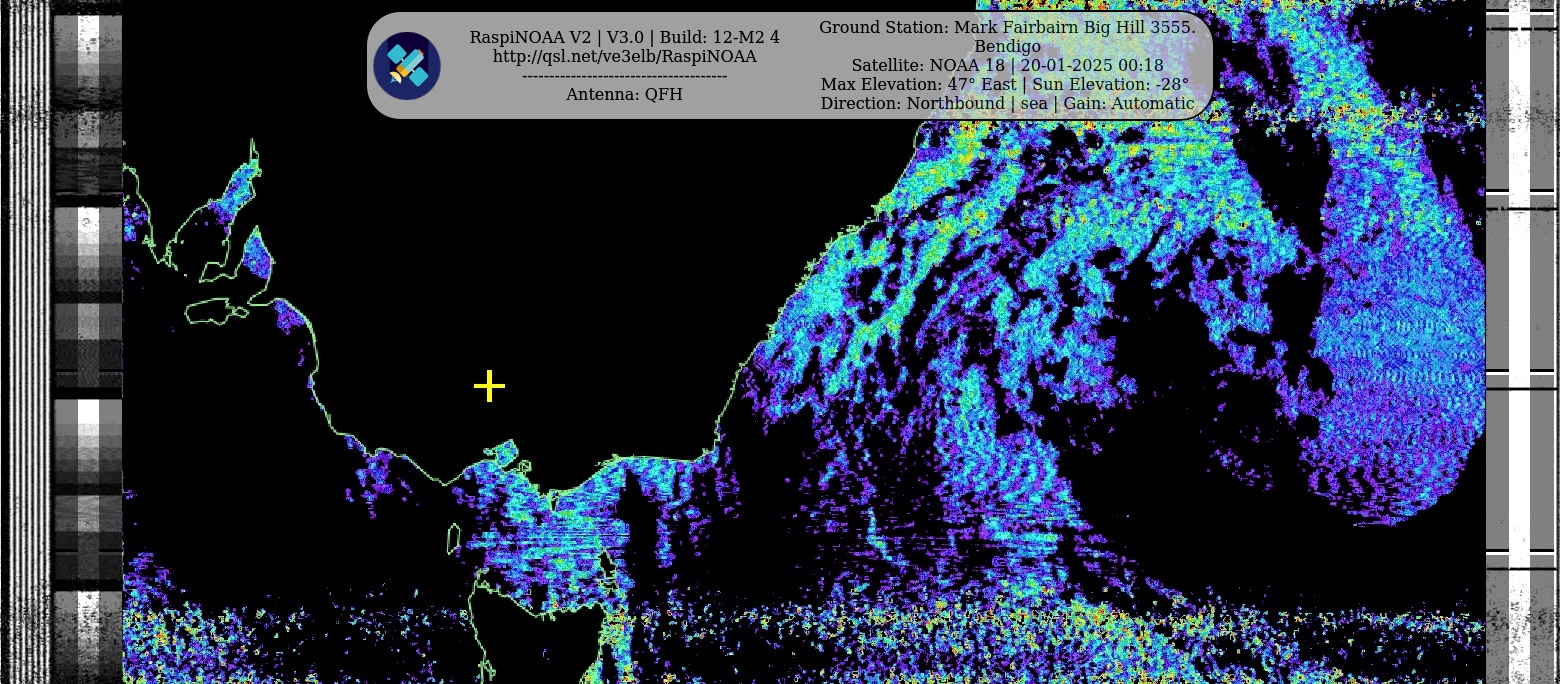The width and height of the screenshot is (1560, 684).
Task: Click the 'Direction: Northbound | sea | Gain: Automatic' line
Action: point(1007,103)
